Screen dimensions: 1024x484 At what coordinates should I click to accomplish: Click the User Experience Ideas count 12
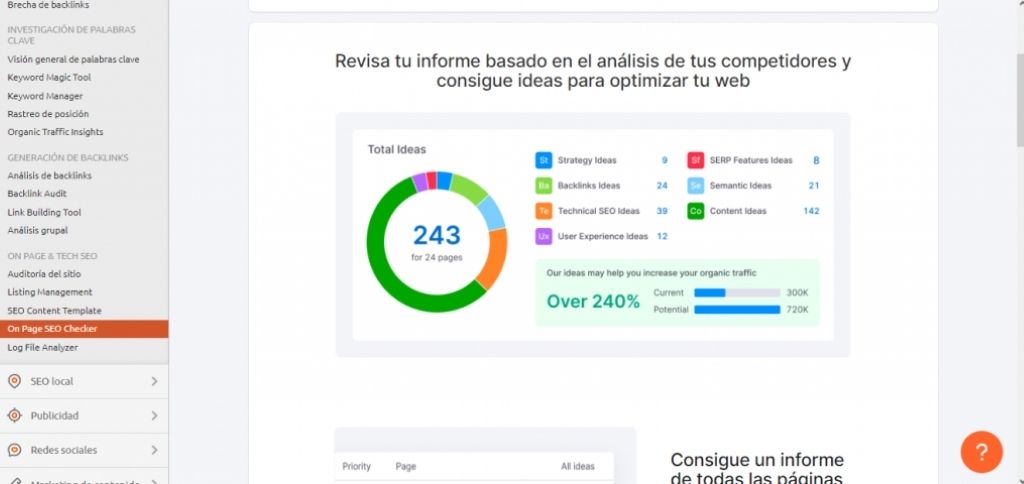pyautogui.click(x=662, y=236)
